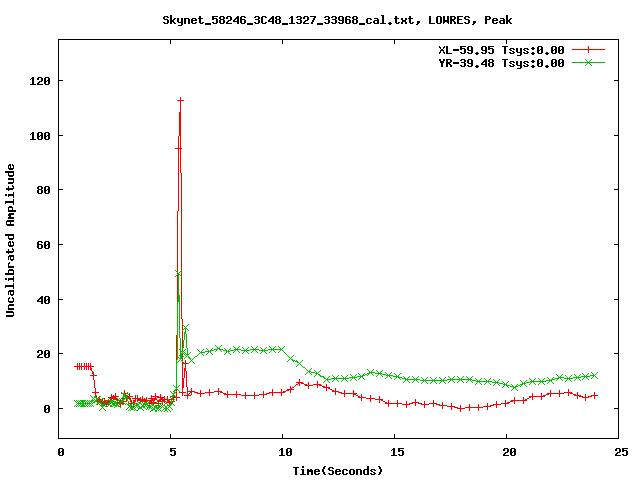Screen dimensions: 640x480
Task: Click the y-axis tick label 60
Action: [x=43, y=245]
